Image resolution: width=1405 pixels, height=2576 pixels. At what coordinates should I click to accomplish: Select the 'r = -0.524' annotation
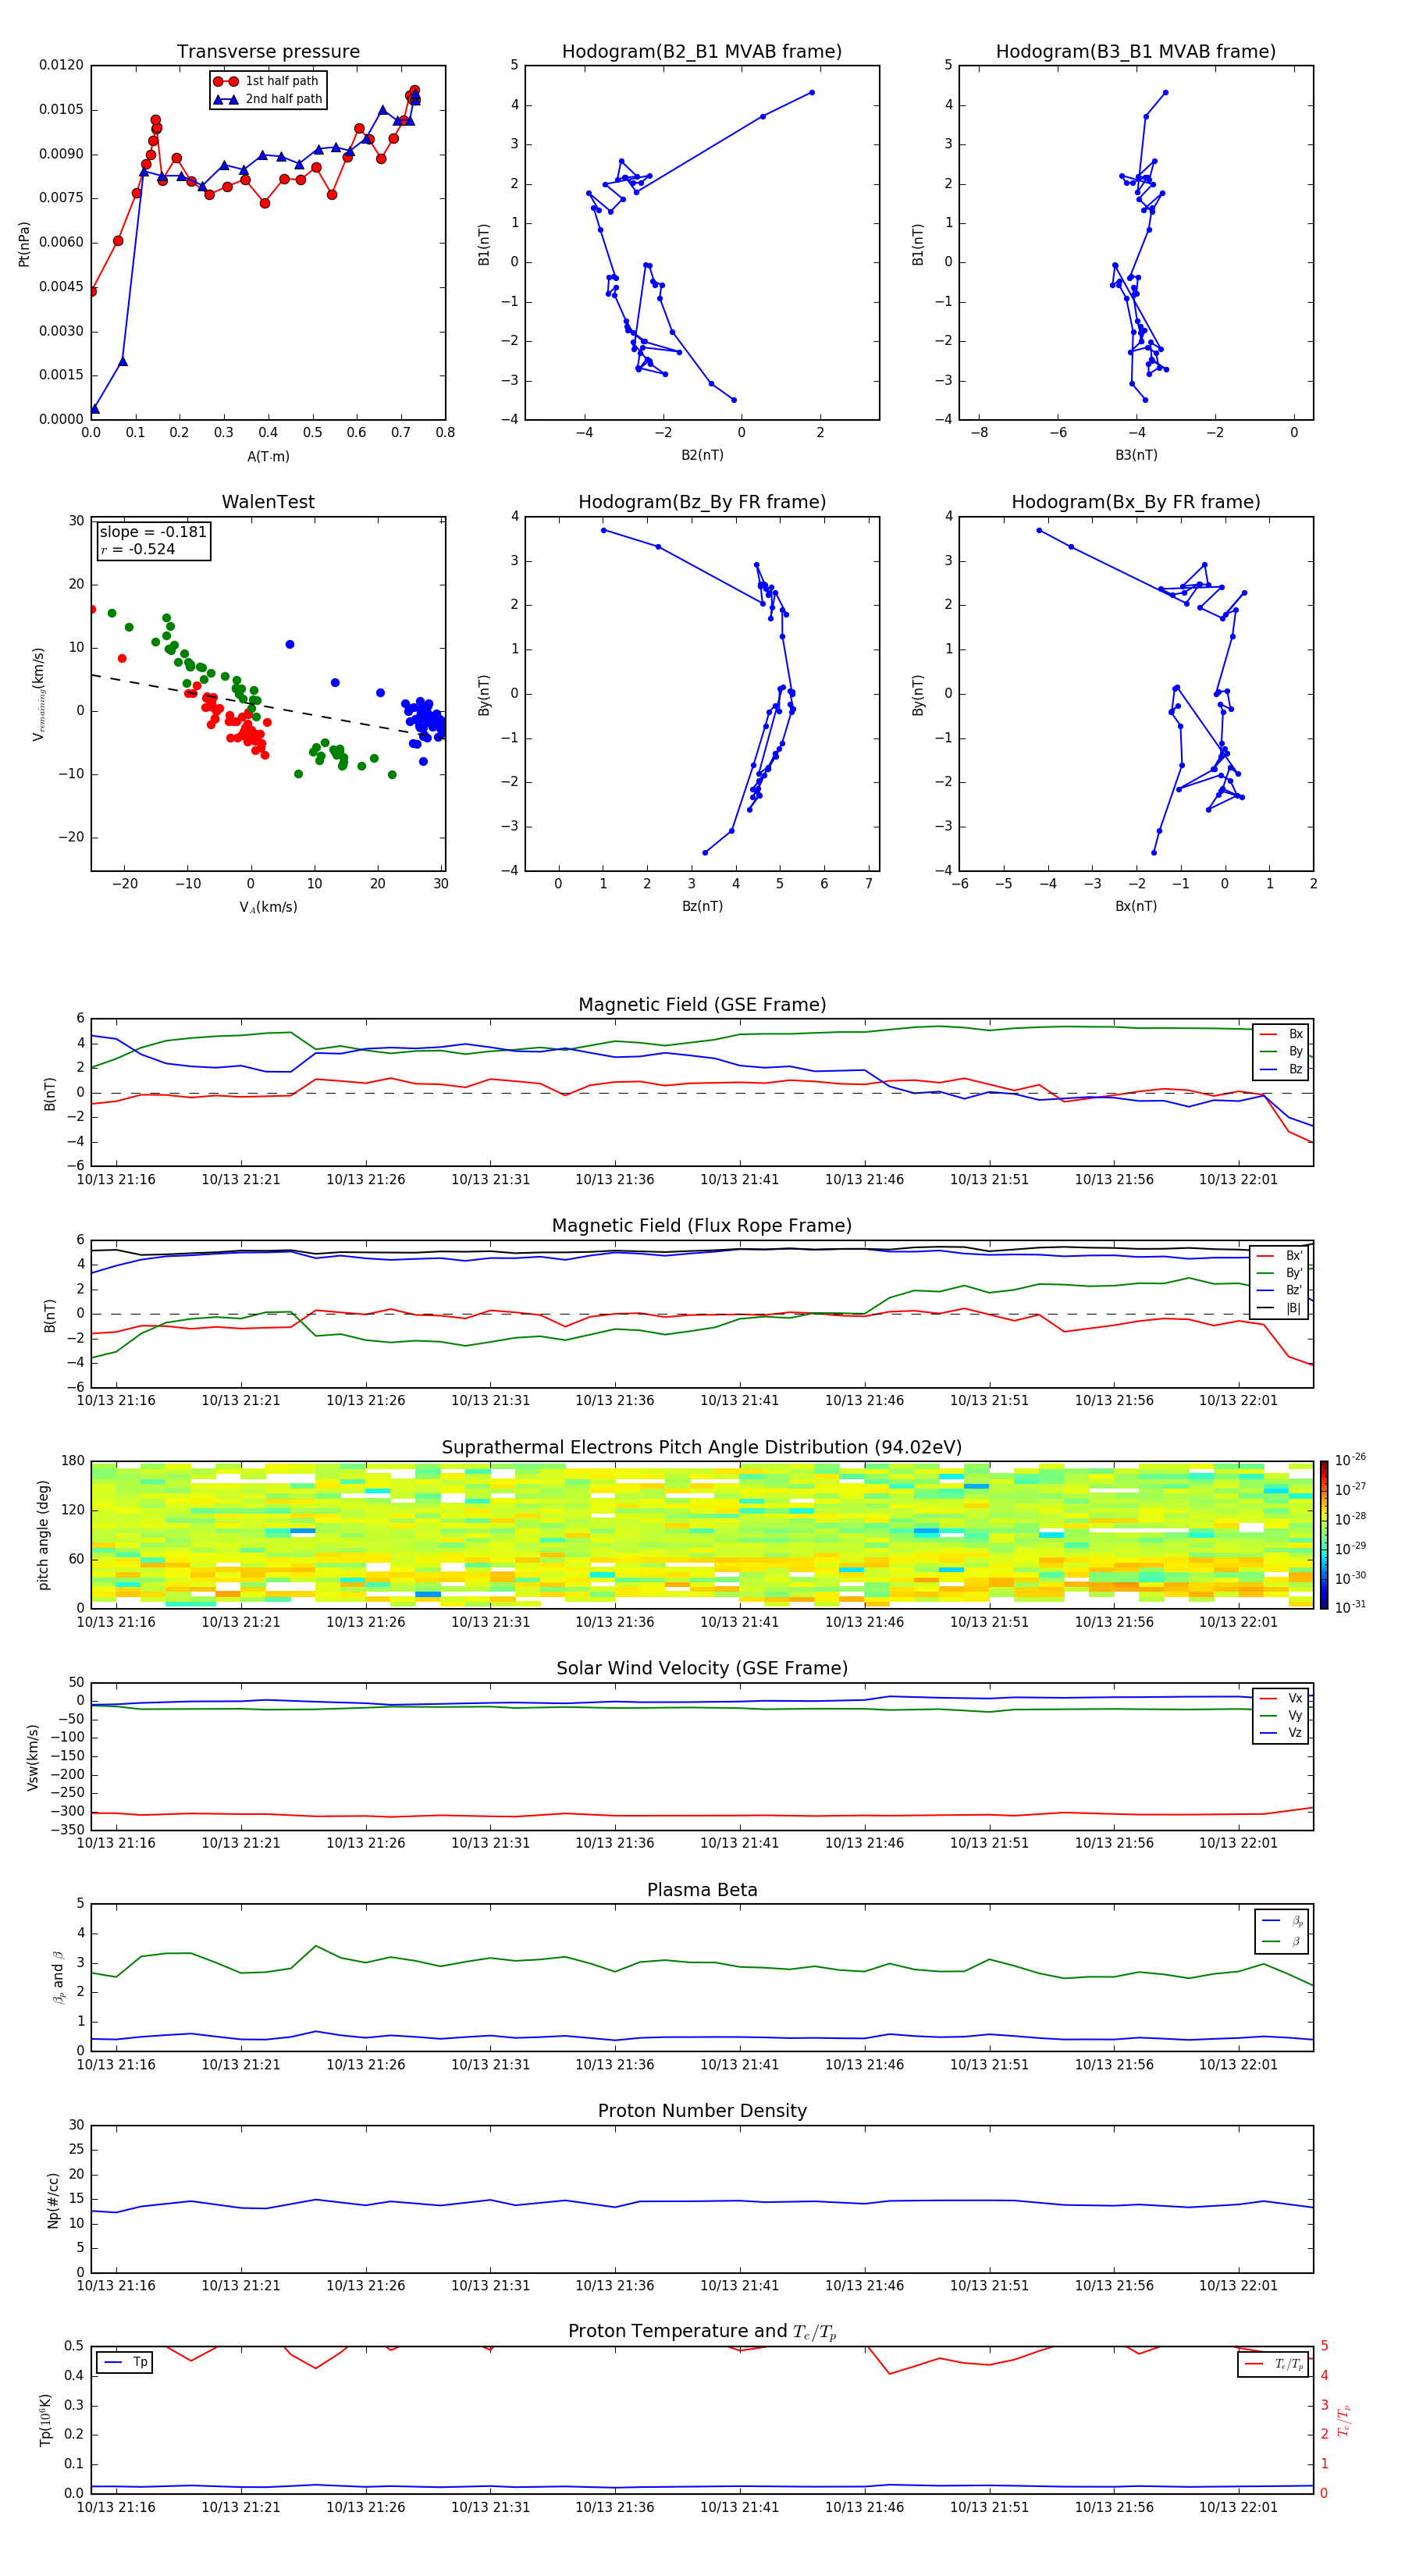click(x=138, y=549)
